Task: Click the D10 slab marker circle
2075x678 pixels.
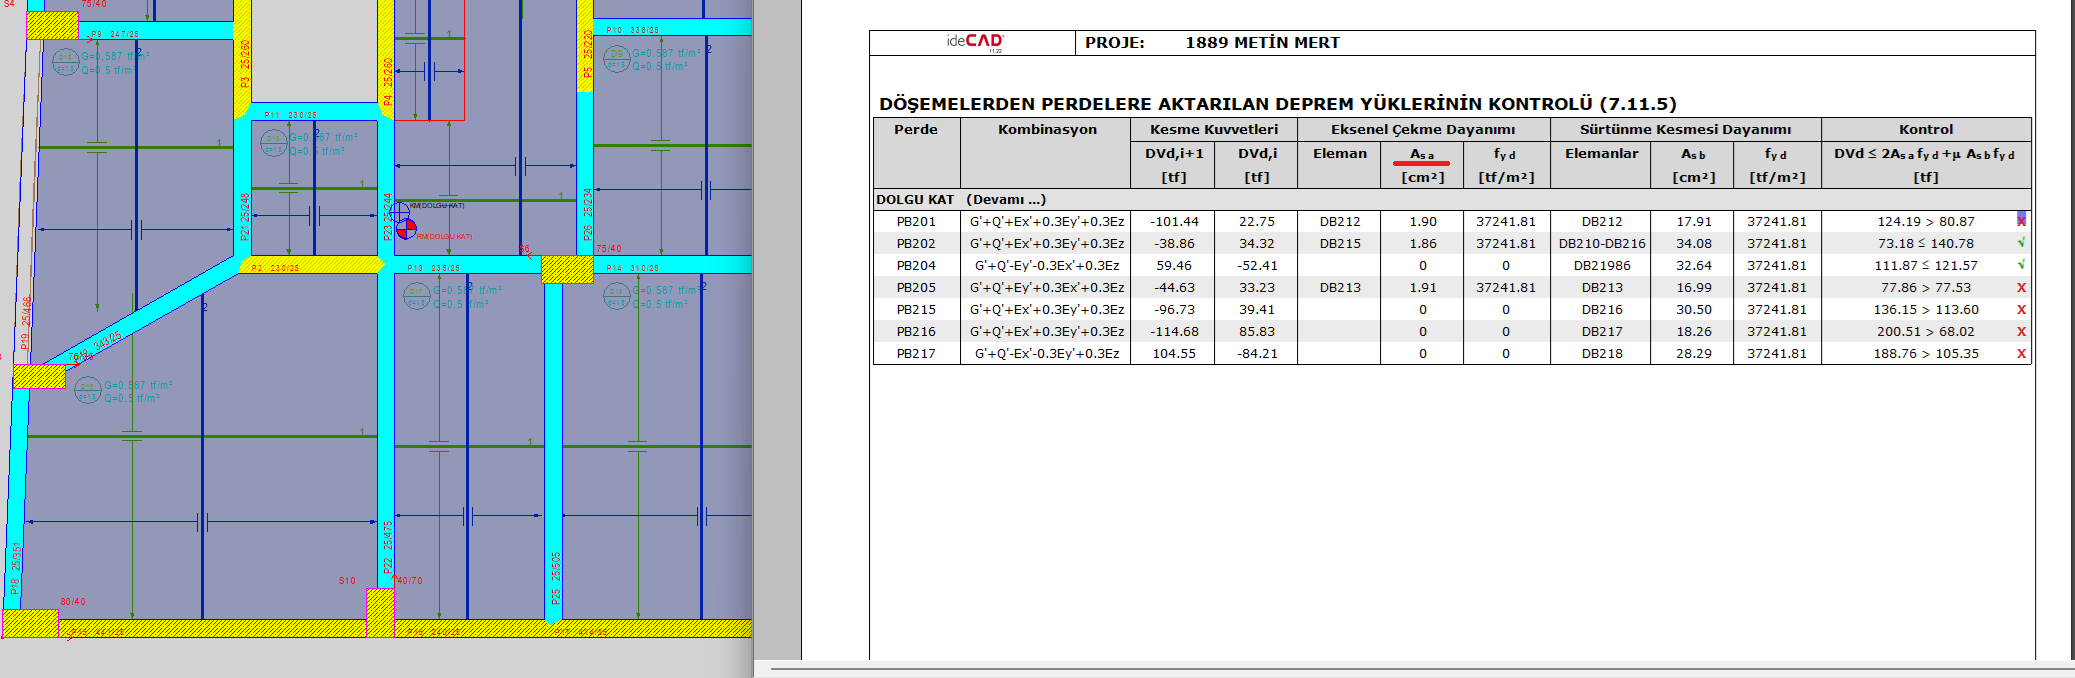Action: pos(273,142)
